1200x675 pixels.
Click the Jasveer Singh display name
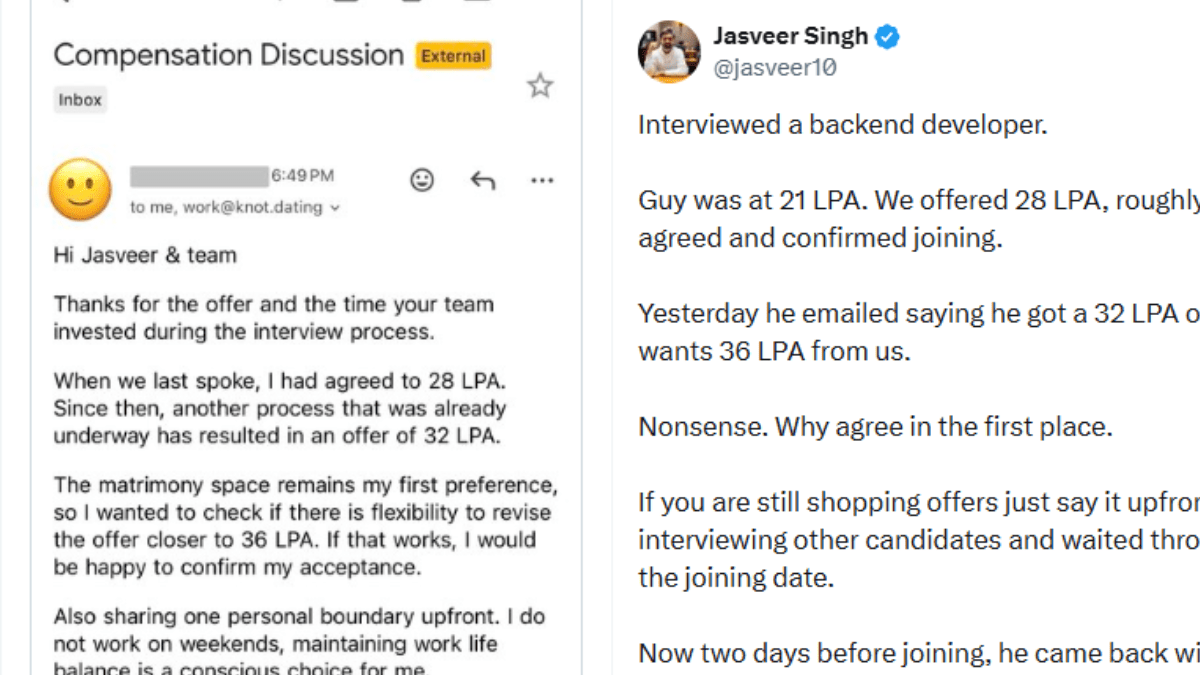point(790,37)
